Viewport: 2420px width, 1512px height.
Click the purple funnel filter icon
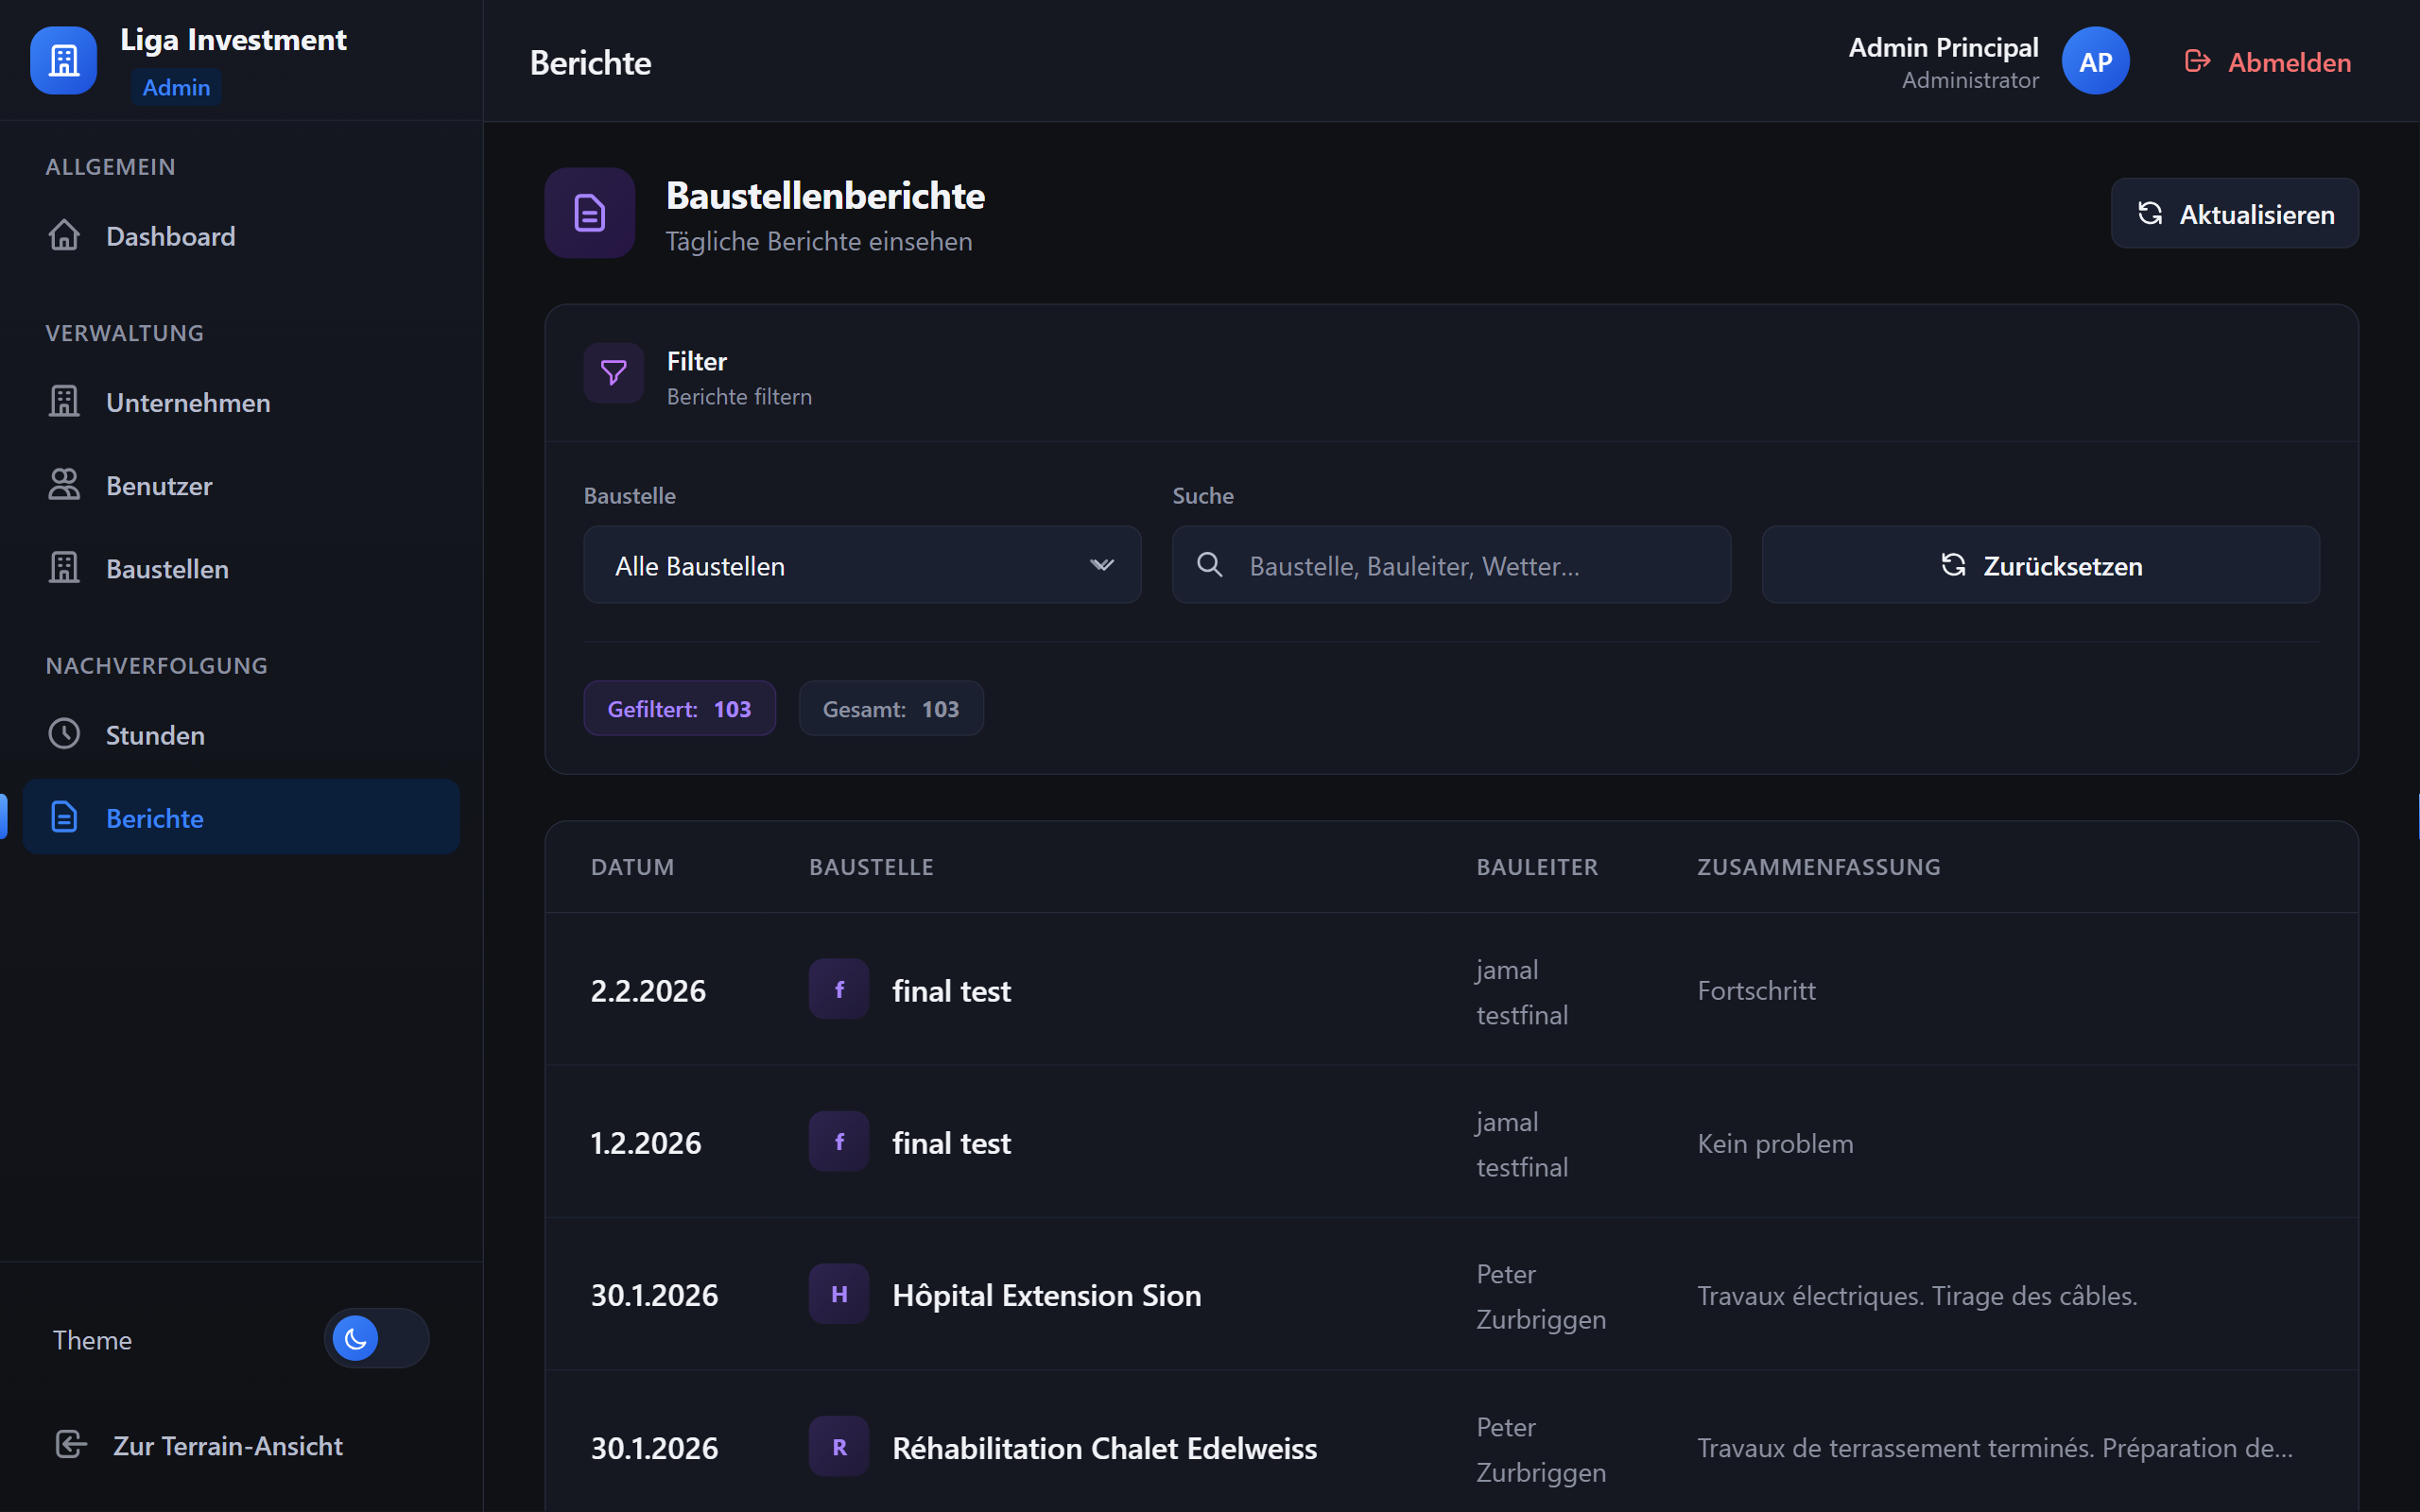613,373
